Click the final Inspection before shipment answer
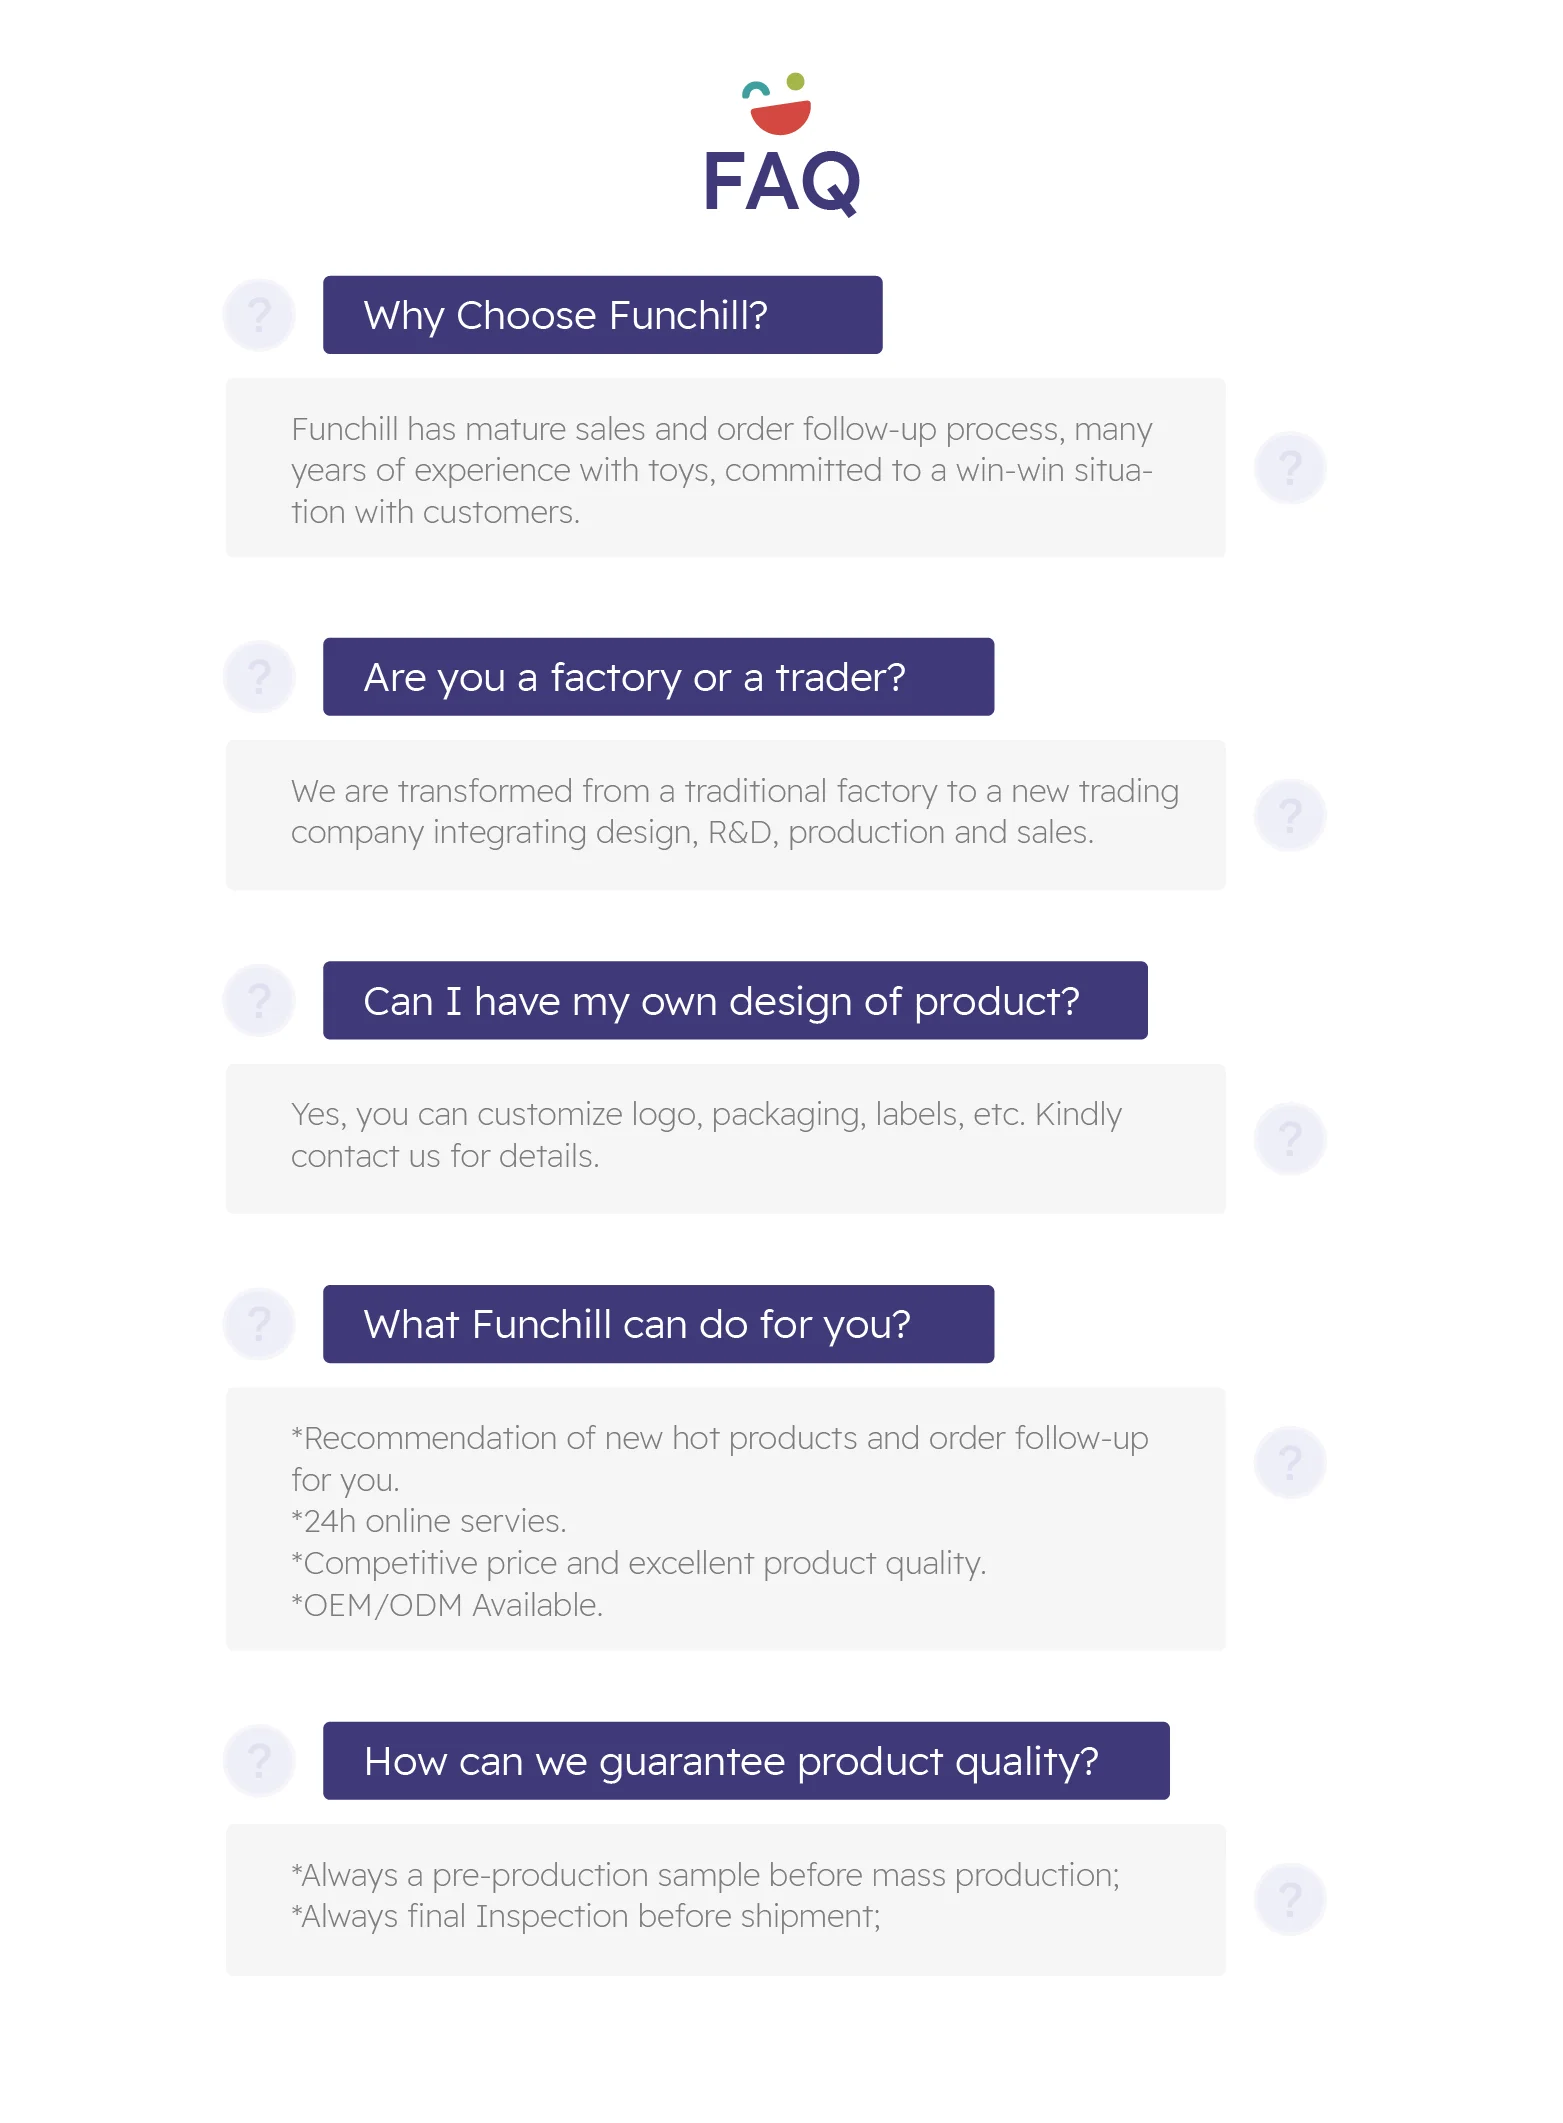Image resolution: width=1563 pixels, height=2123 pixels. pos(585,1916)
